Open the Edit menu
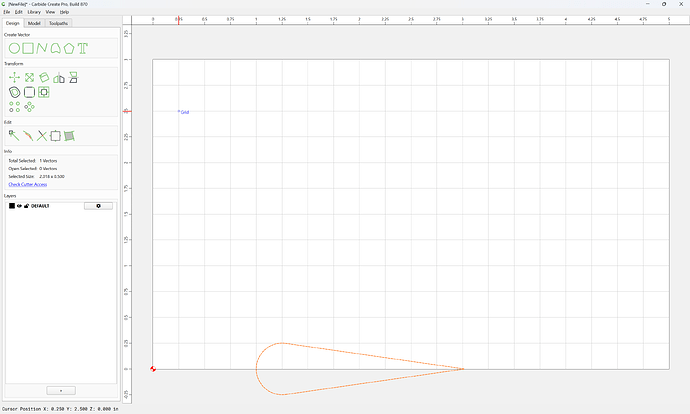Screen dimensions: 690x414 18,12
